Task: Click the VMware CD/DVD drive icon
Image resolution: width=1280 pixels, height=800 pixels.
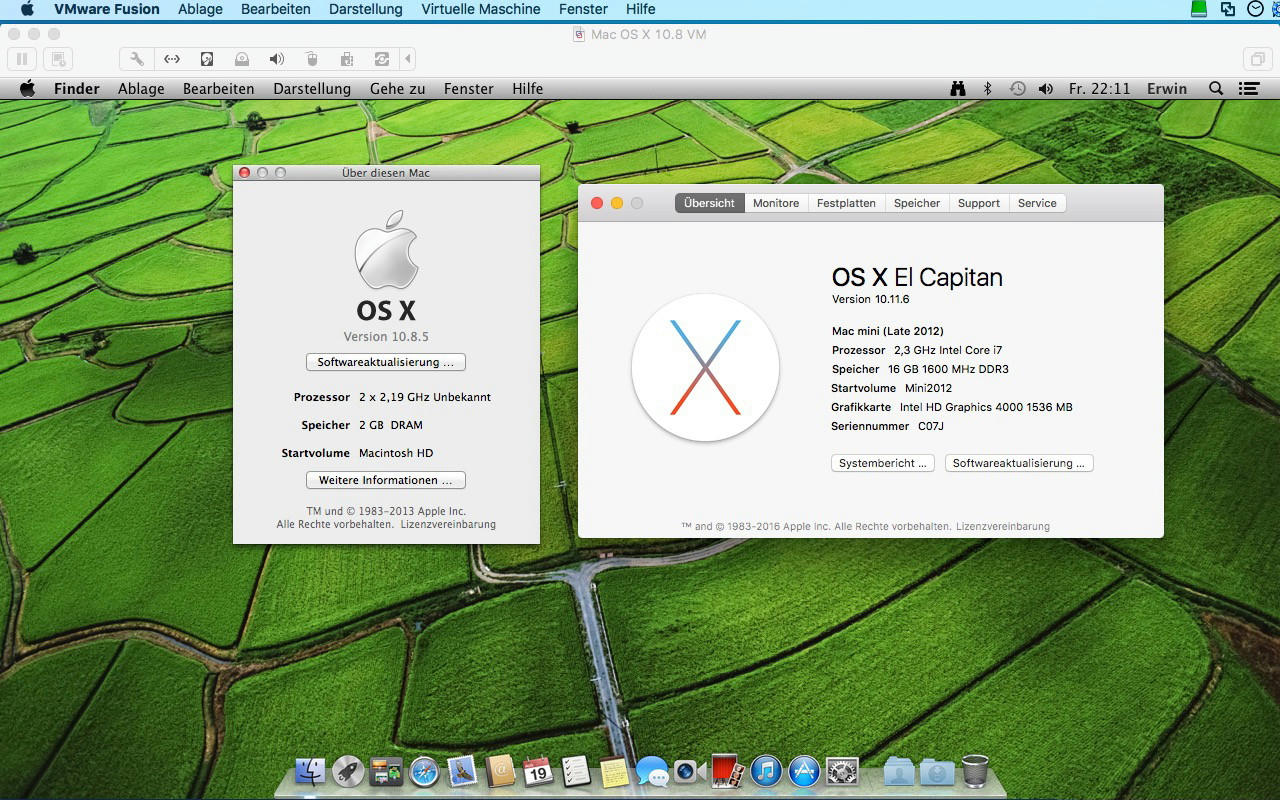Action: tap(242, 59)
